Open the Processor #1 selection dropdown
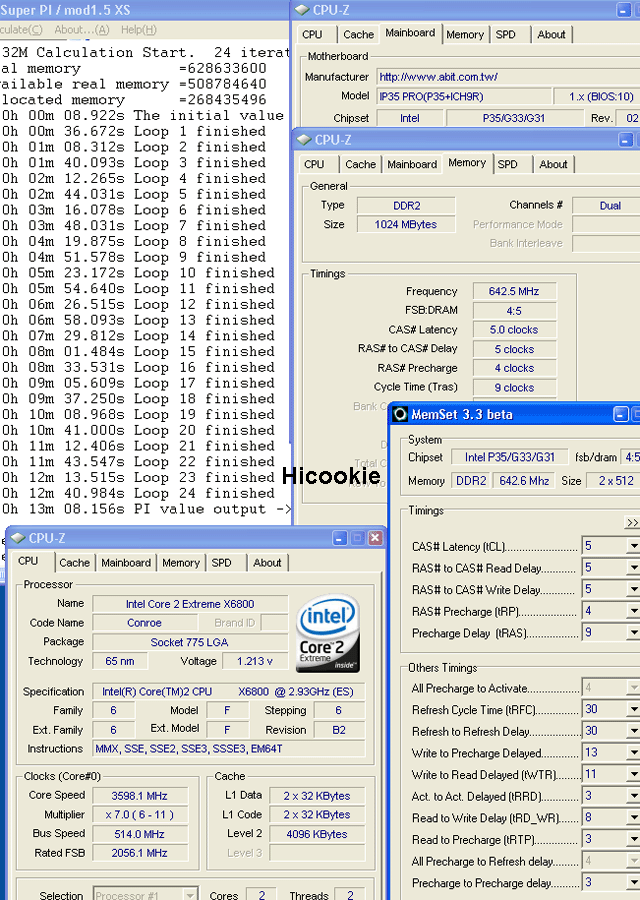This screenshot has height=900, width=640. pyautogui.click(x=190, y=894)
